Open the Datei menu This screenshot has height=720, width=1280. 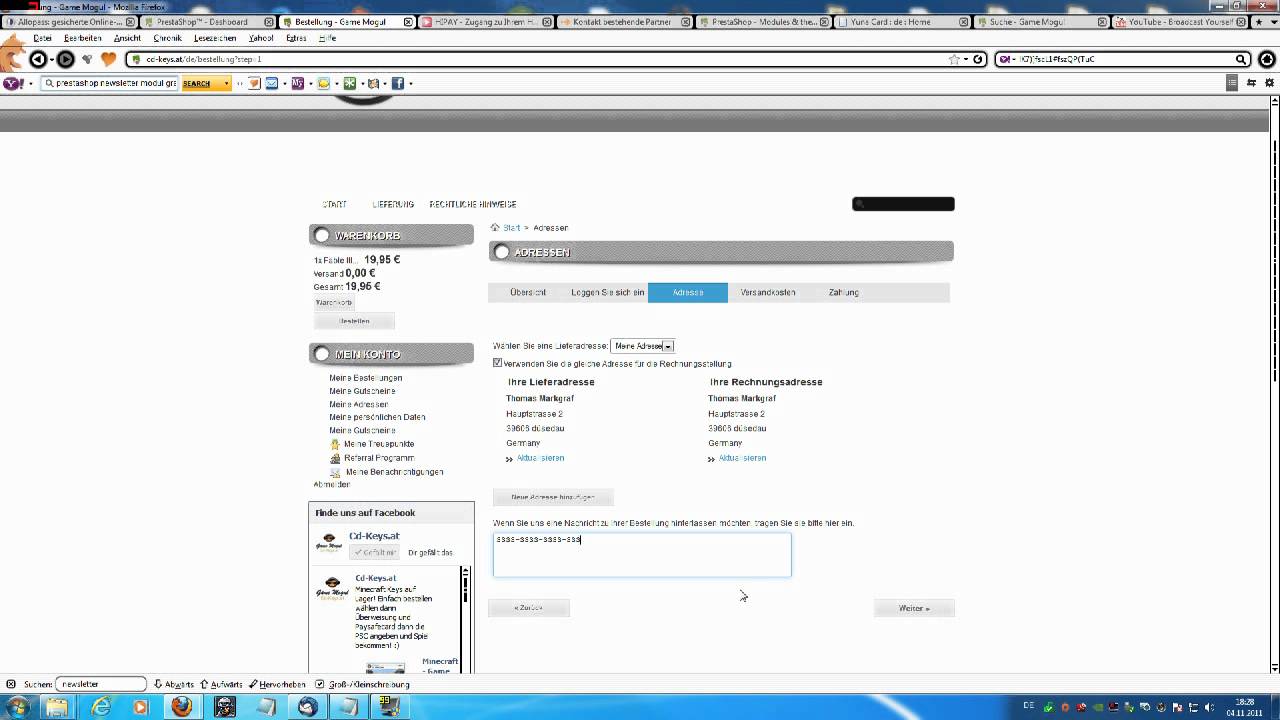point(42,38)
